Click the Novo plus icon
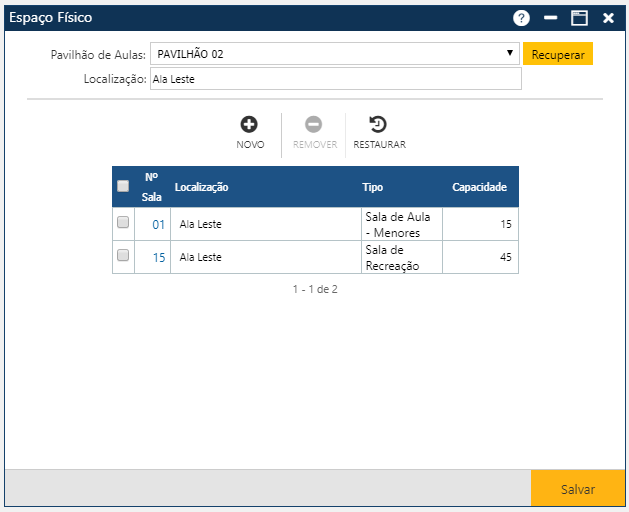Image resolution: width=629 pixels, height=512 pixels. 250,125
